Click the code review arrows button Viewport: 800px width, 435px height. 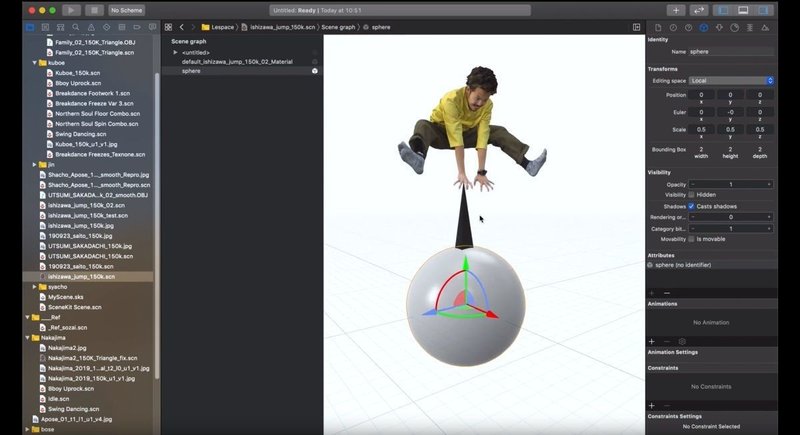[x=699, y=10]
